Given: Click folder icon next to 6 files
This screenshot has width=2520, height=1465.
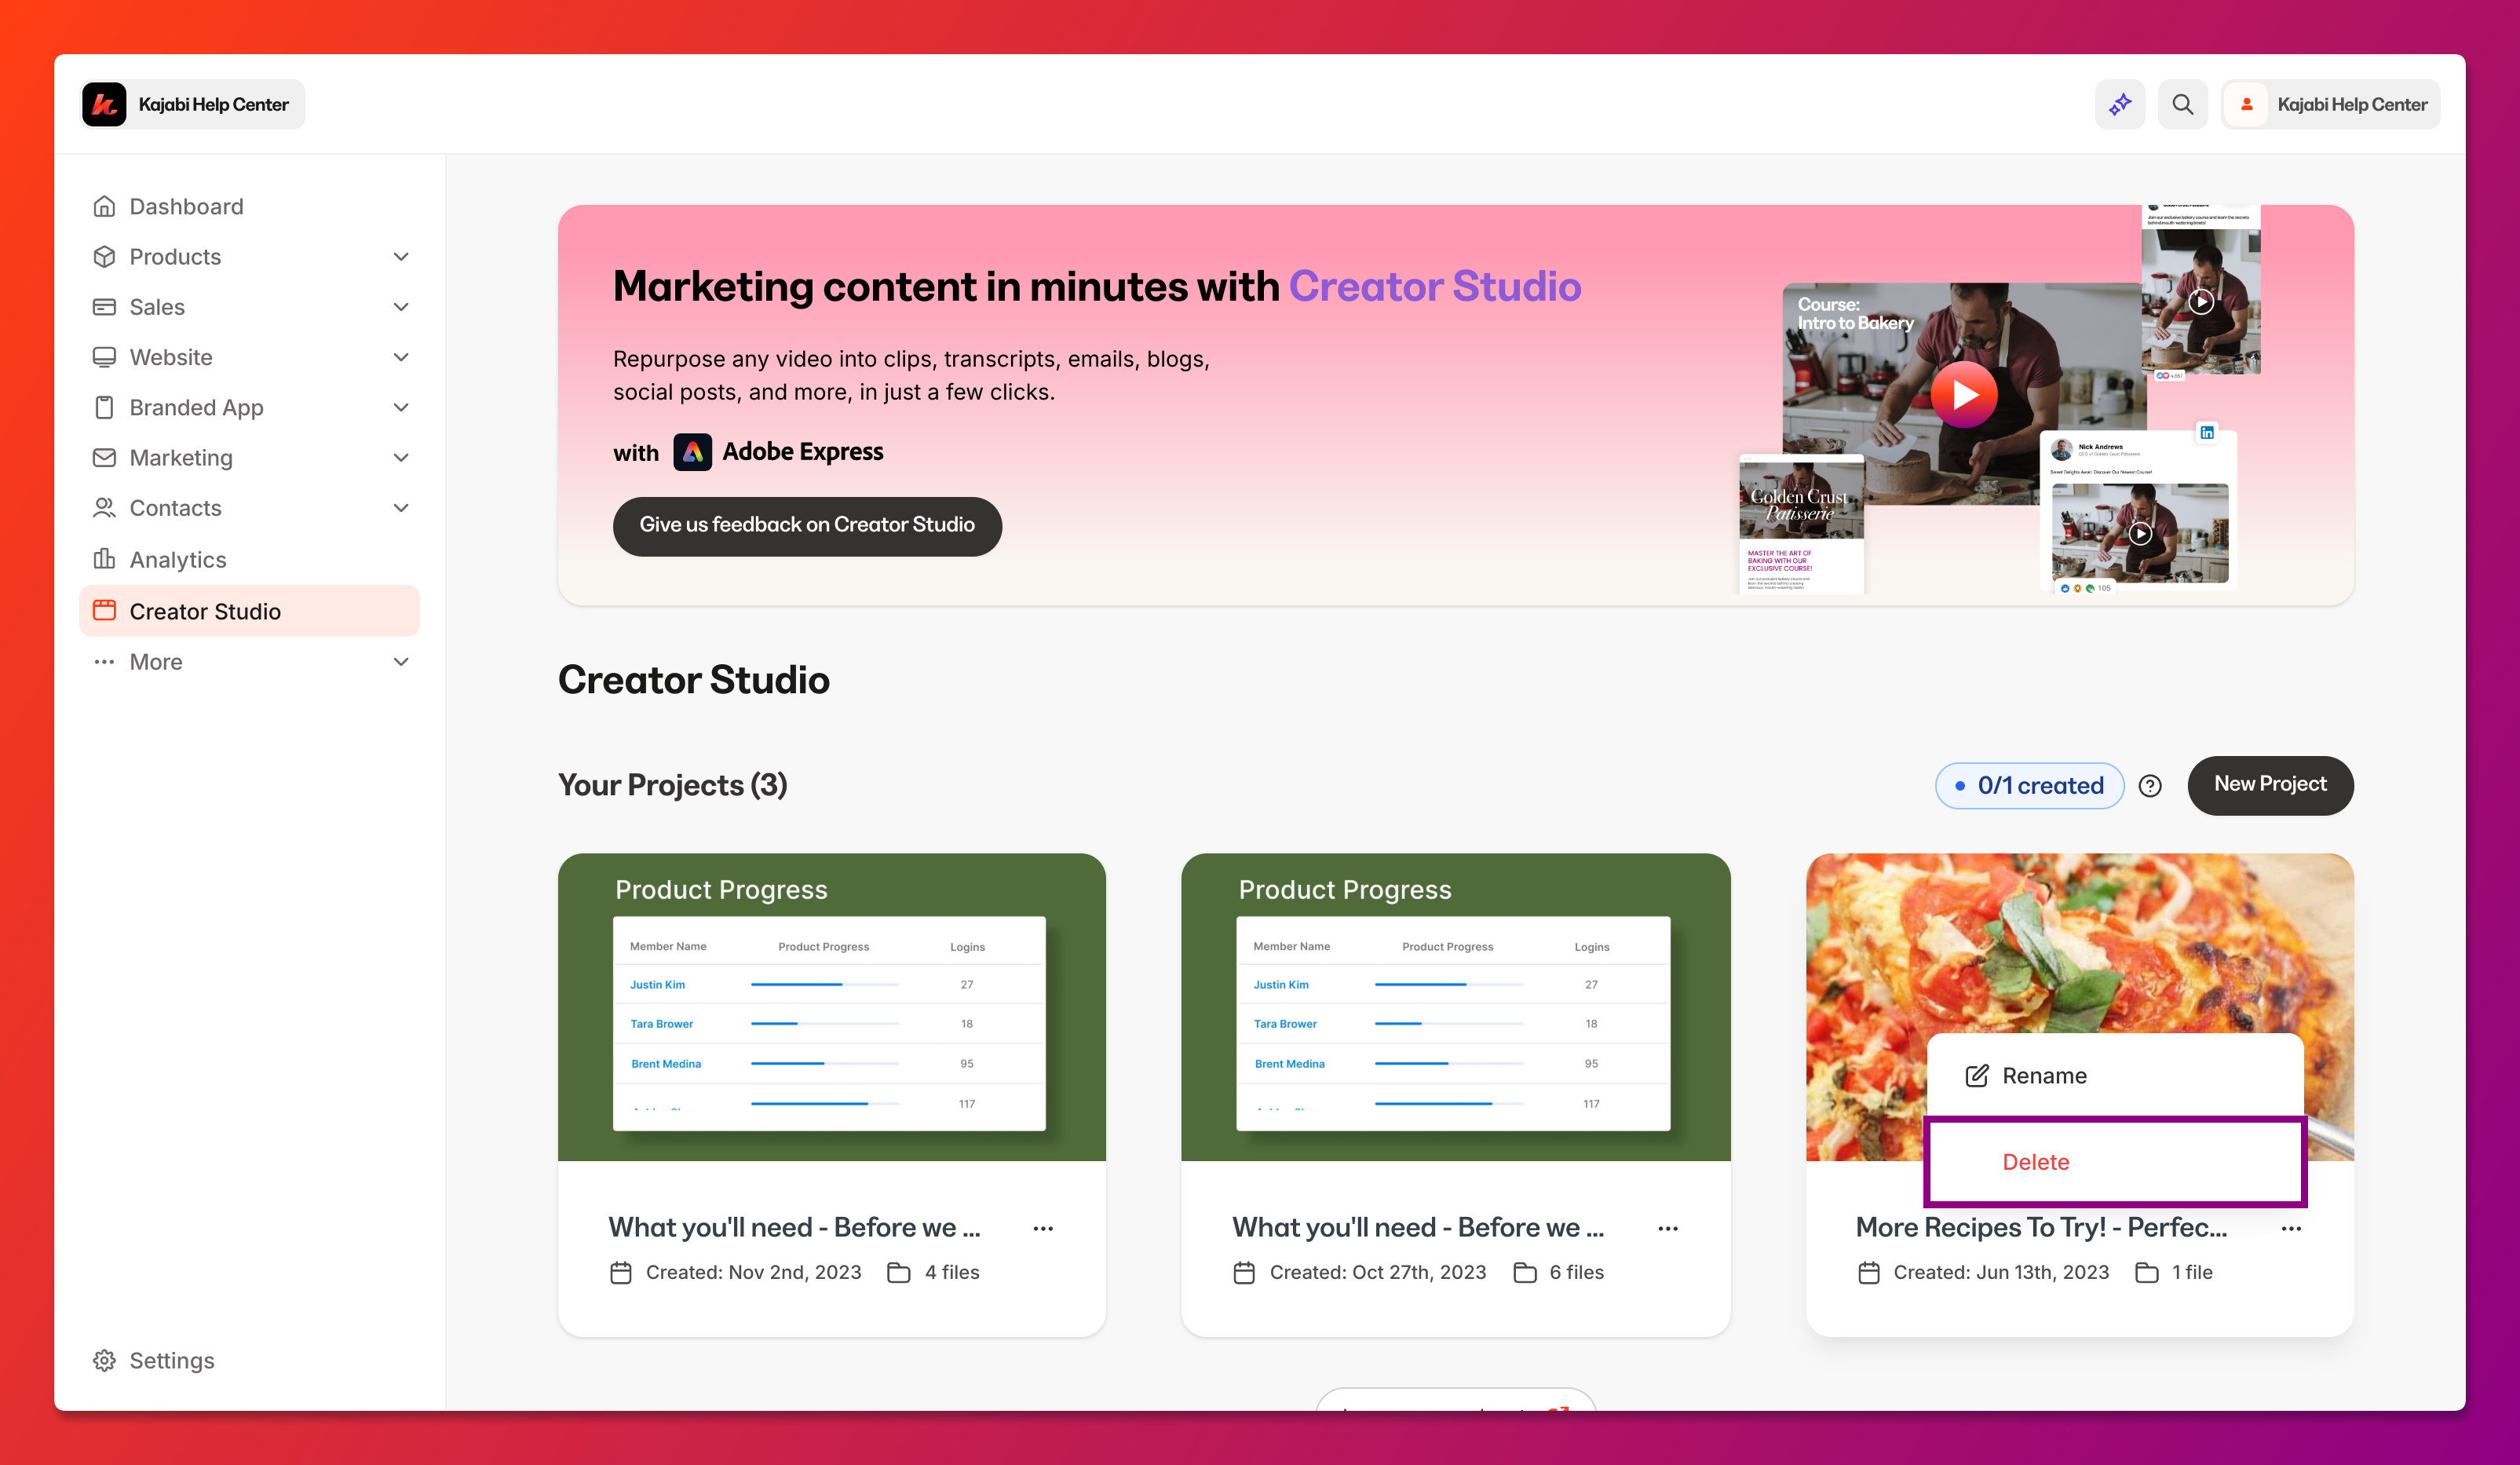Looking at the screenshot, I should click(x=1524, y=1273).
